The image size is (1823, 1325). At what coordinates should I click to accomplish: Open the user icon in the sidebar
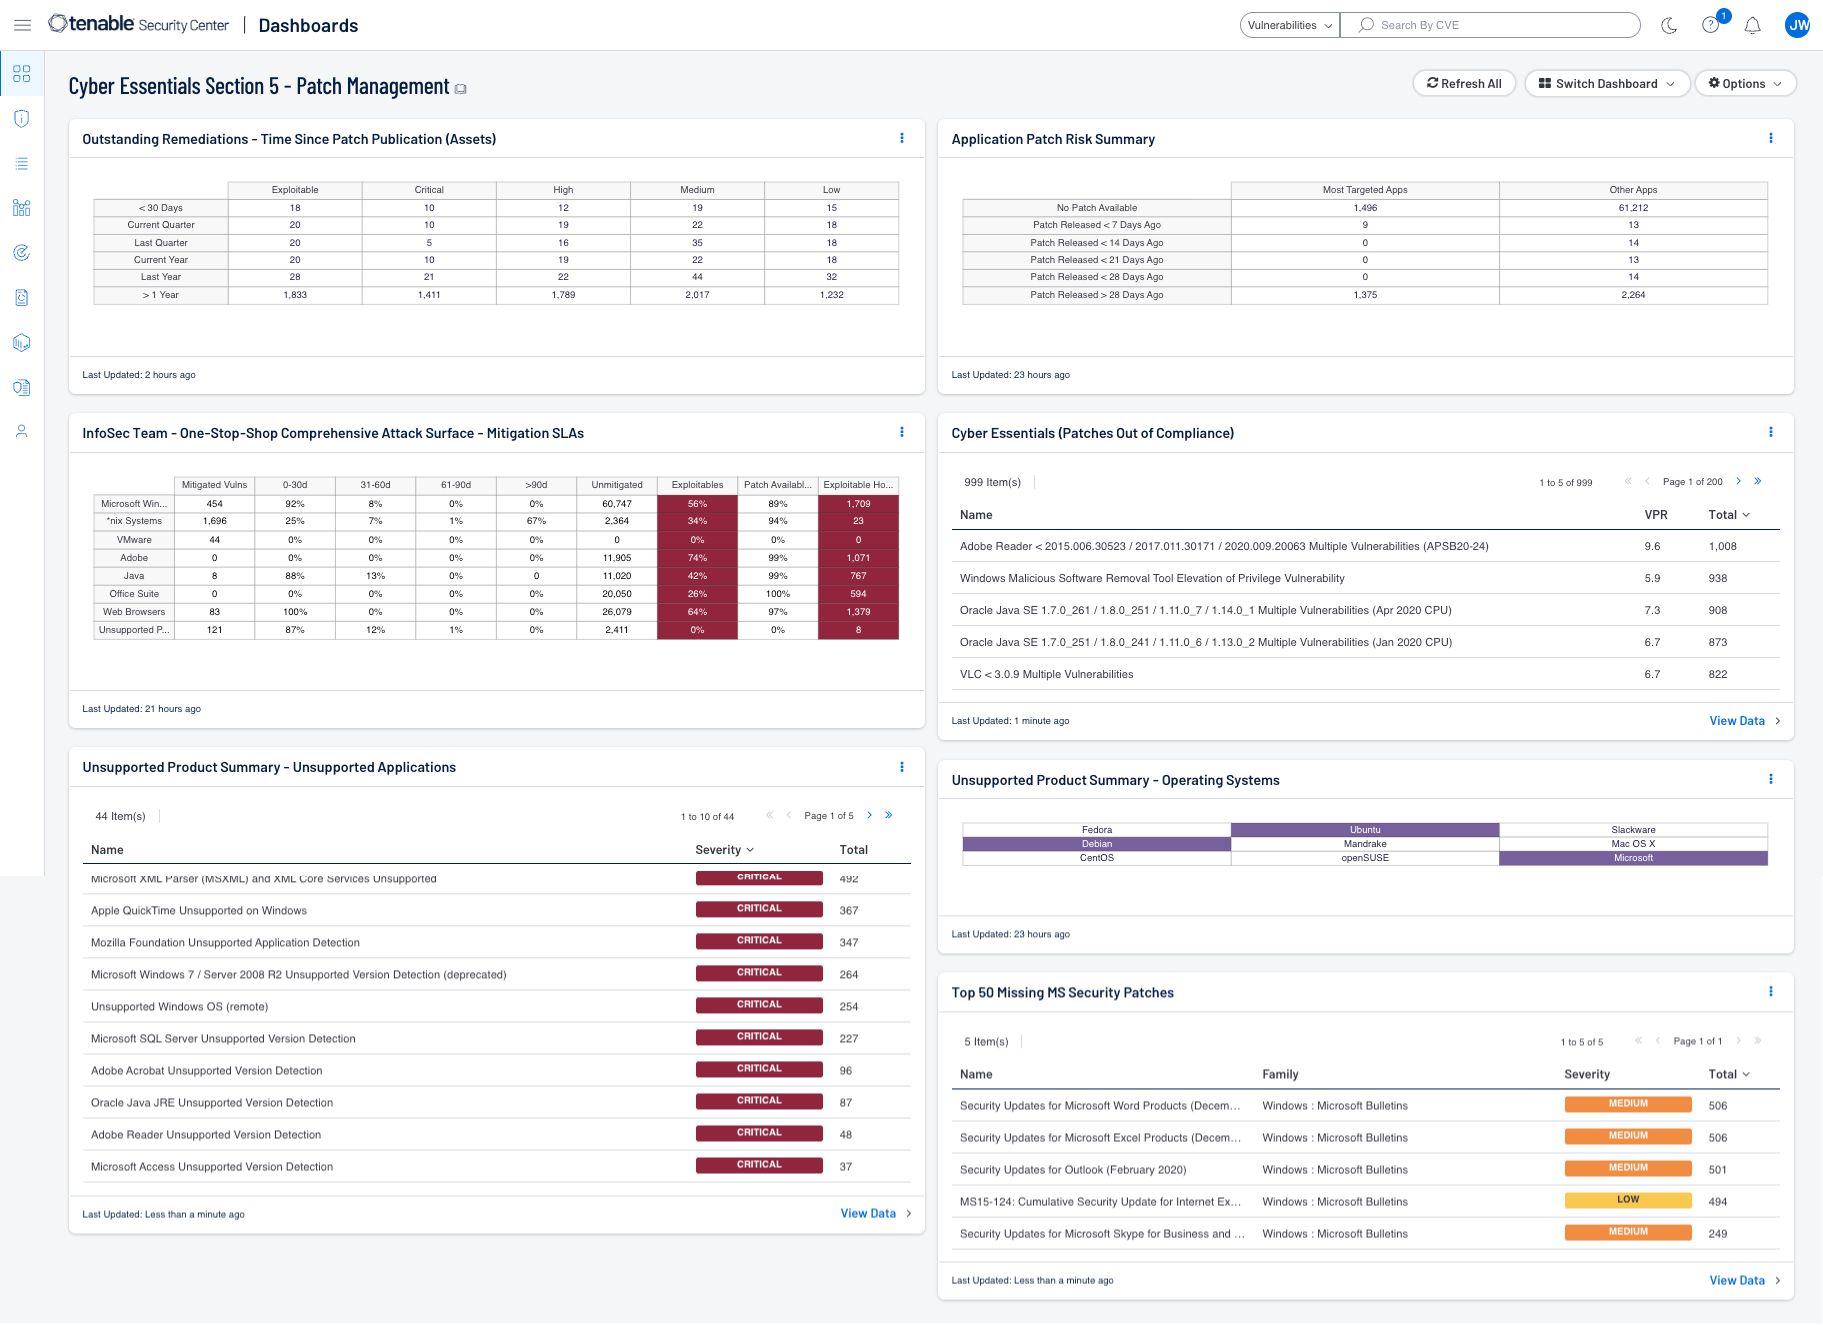(x=22, y=431)
